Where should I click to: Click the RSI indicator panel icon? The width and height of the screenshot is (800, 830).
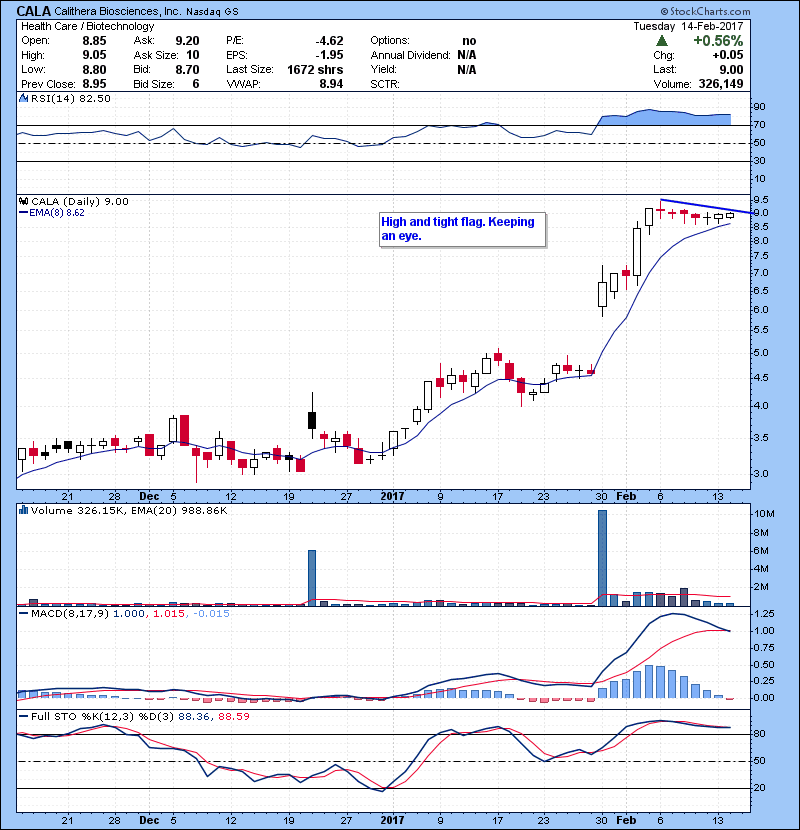click(x=24, y=98)
